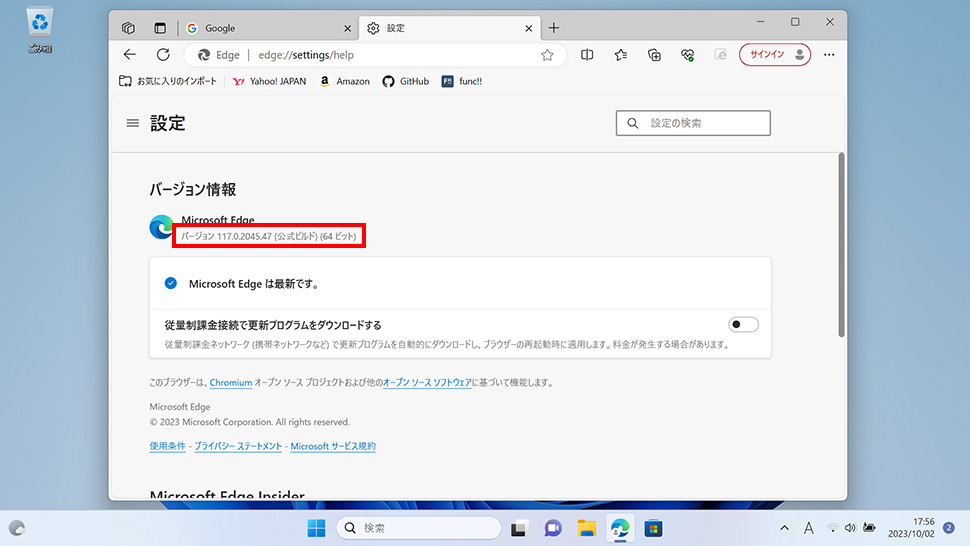Click the settings page scrollbar
The image size is (970, 546).
tap(841, 244)
